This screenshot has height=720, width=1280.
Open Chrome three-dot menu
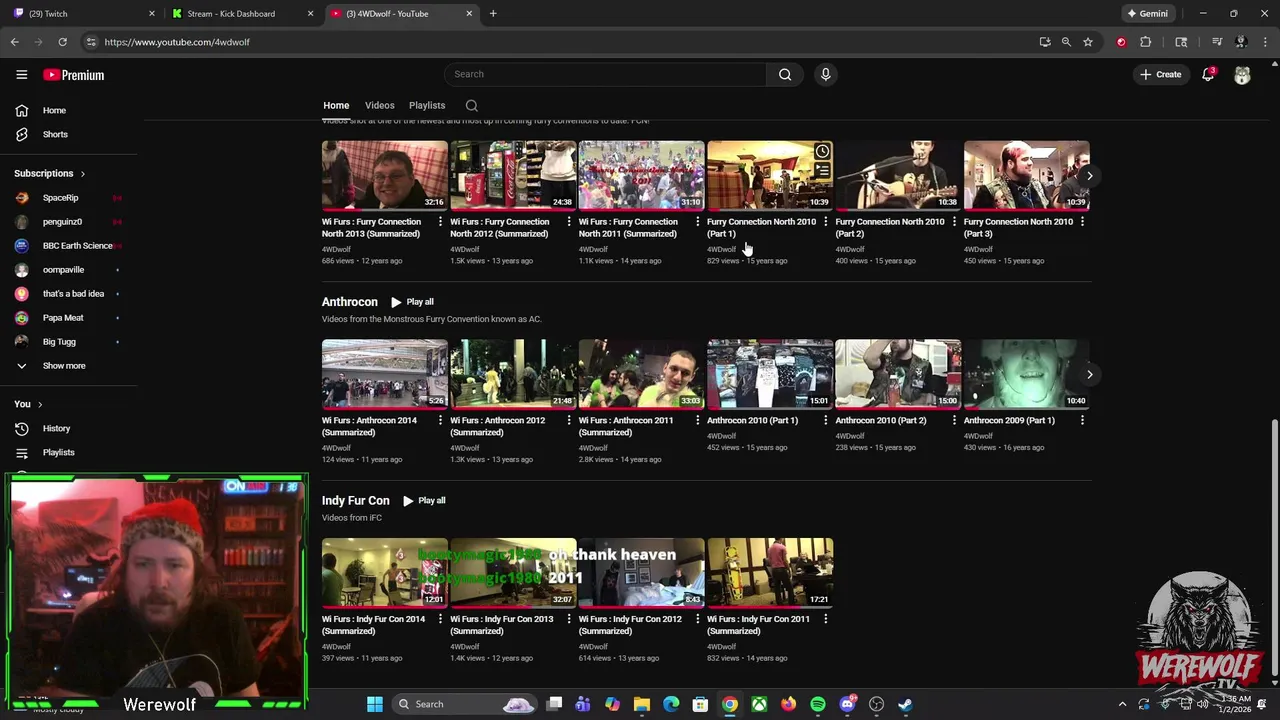coord(1265,42)
